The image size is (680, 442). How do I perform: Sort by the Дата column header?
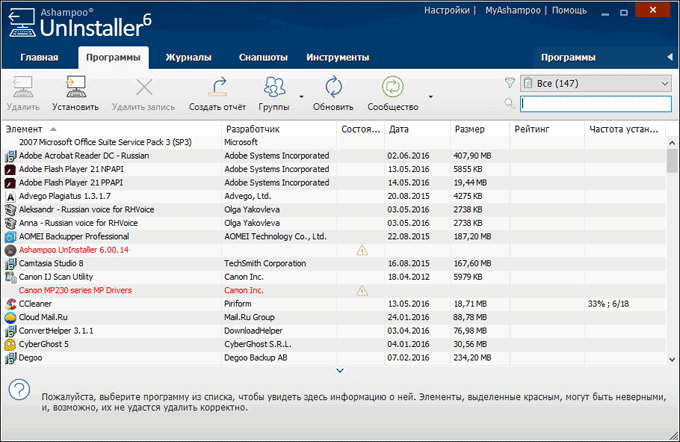[x=417, y=129]
